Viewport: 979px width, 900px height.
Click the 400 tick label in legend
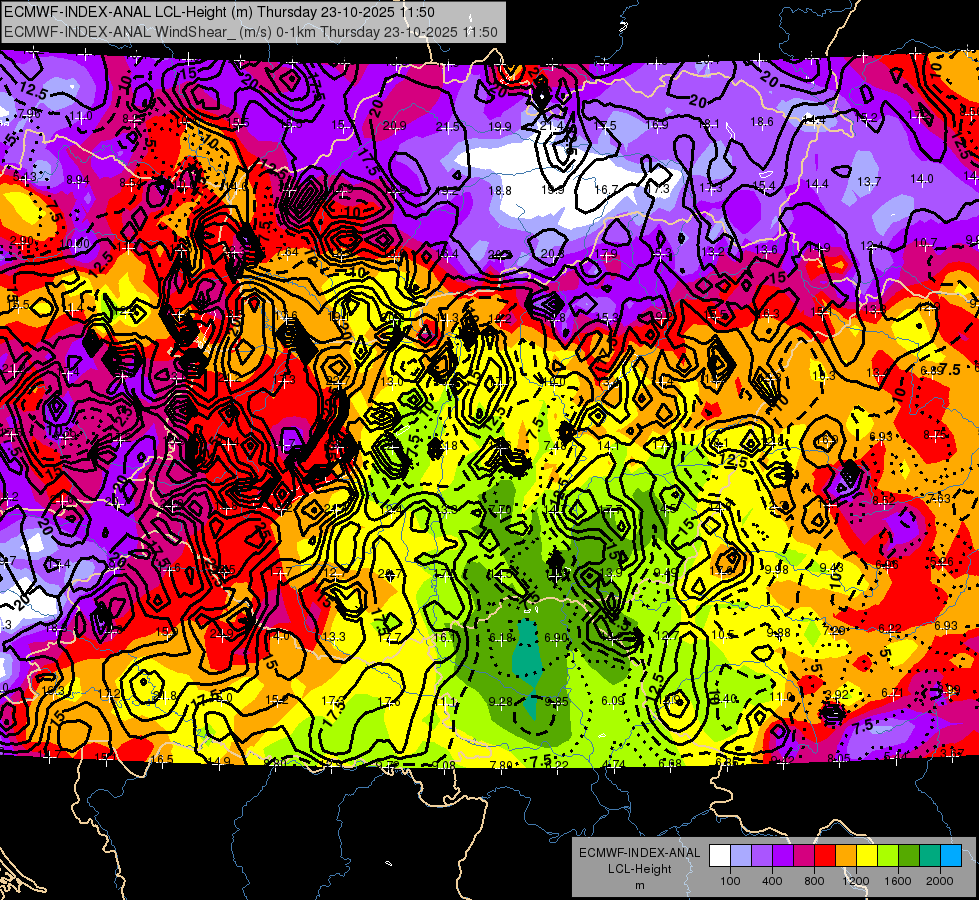point(772,881)
